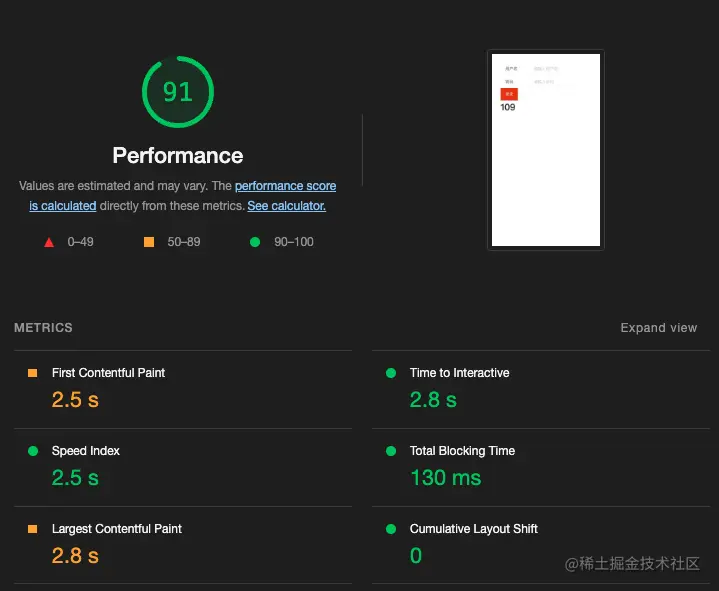Click the red triangle 0–49 legend icon
Screen dimensions: 719x591
click(x=49, y=242)
